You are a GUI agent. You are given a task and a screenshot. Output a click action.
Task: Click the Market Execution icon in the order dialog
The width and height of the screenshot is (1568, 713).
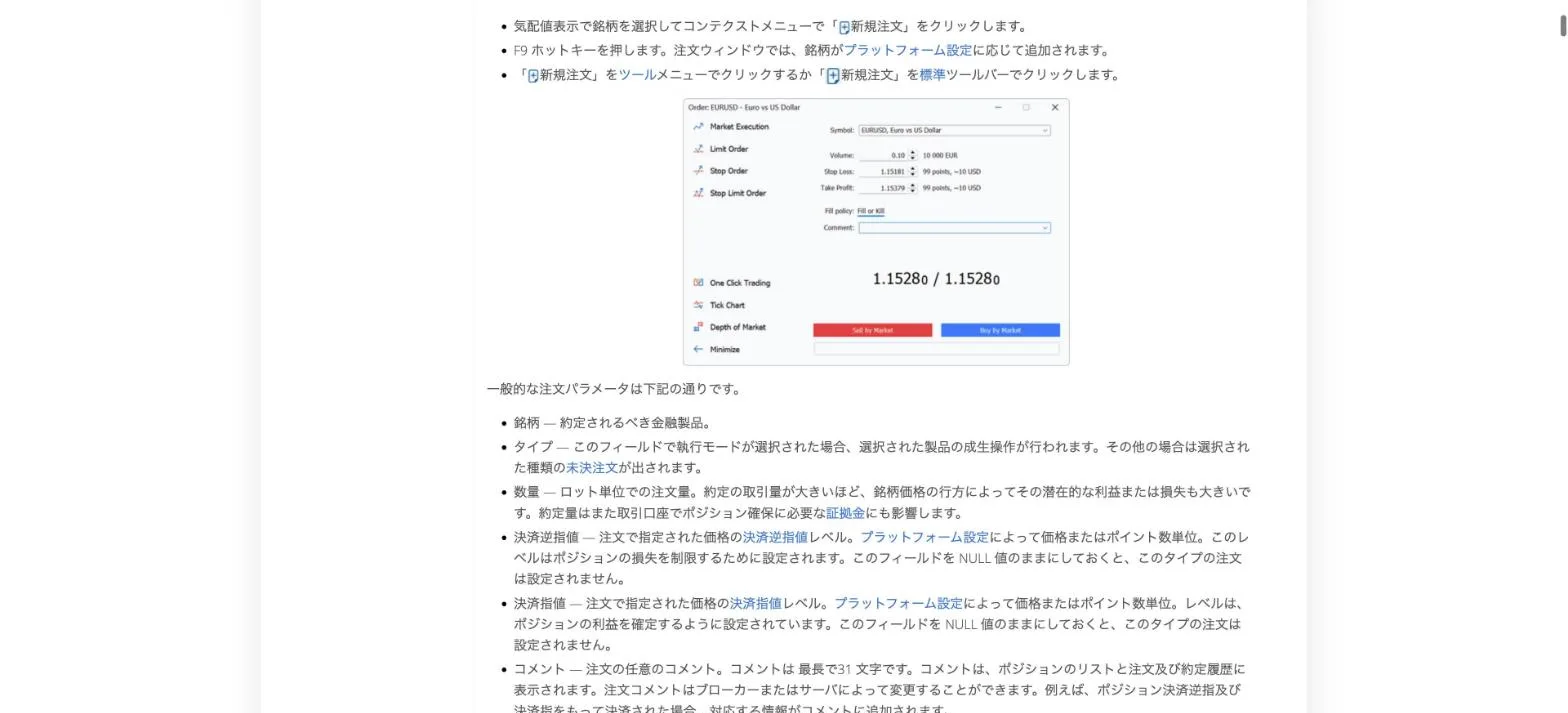[x=698, y=127]
